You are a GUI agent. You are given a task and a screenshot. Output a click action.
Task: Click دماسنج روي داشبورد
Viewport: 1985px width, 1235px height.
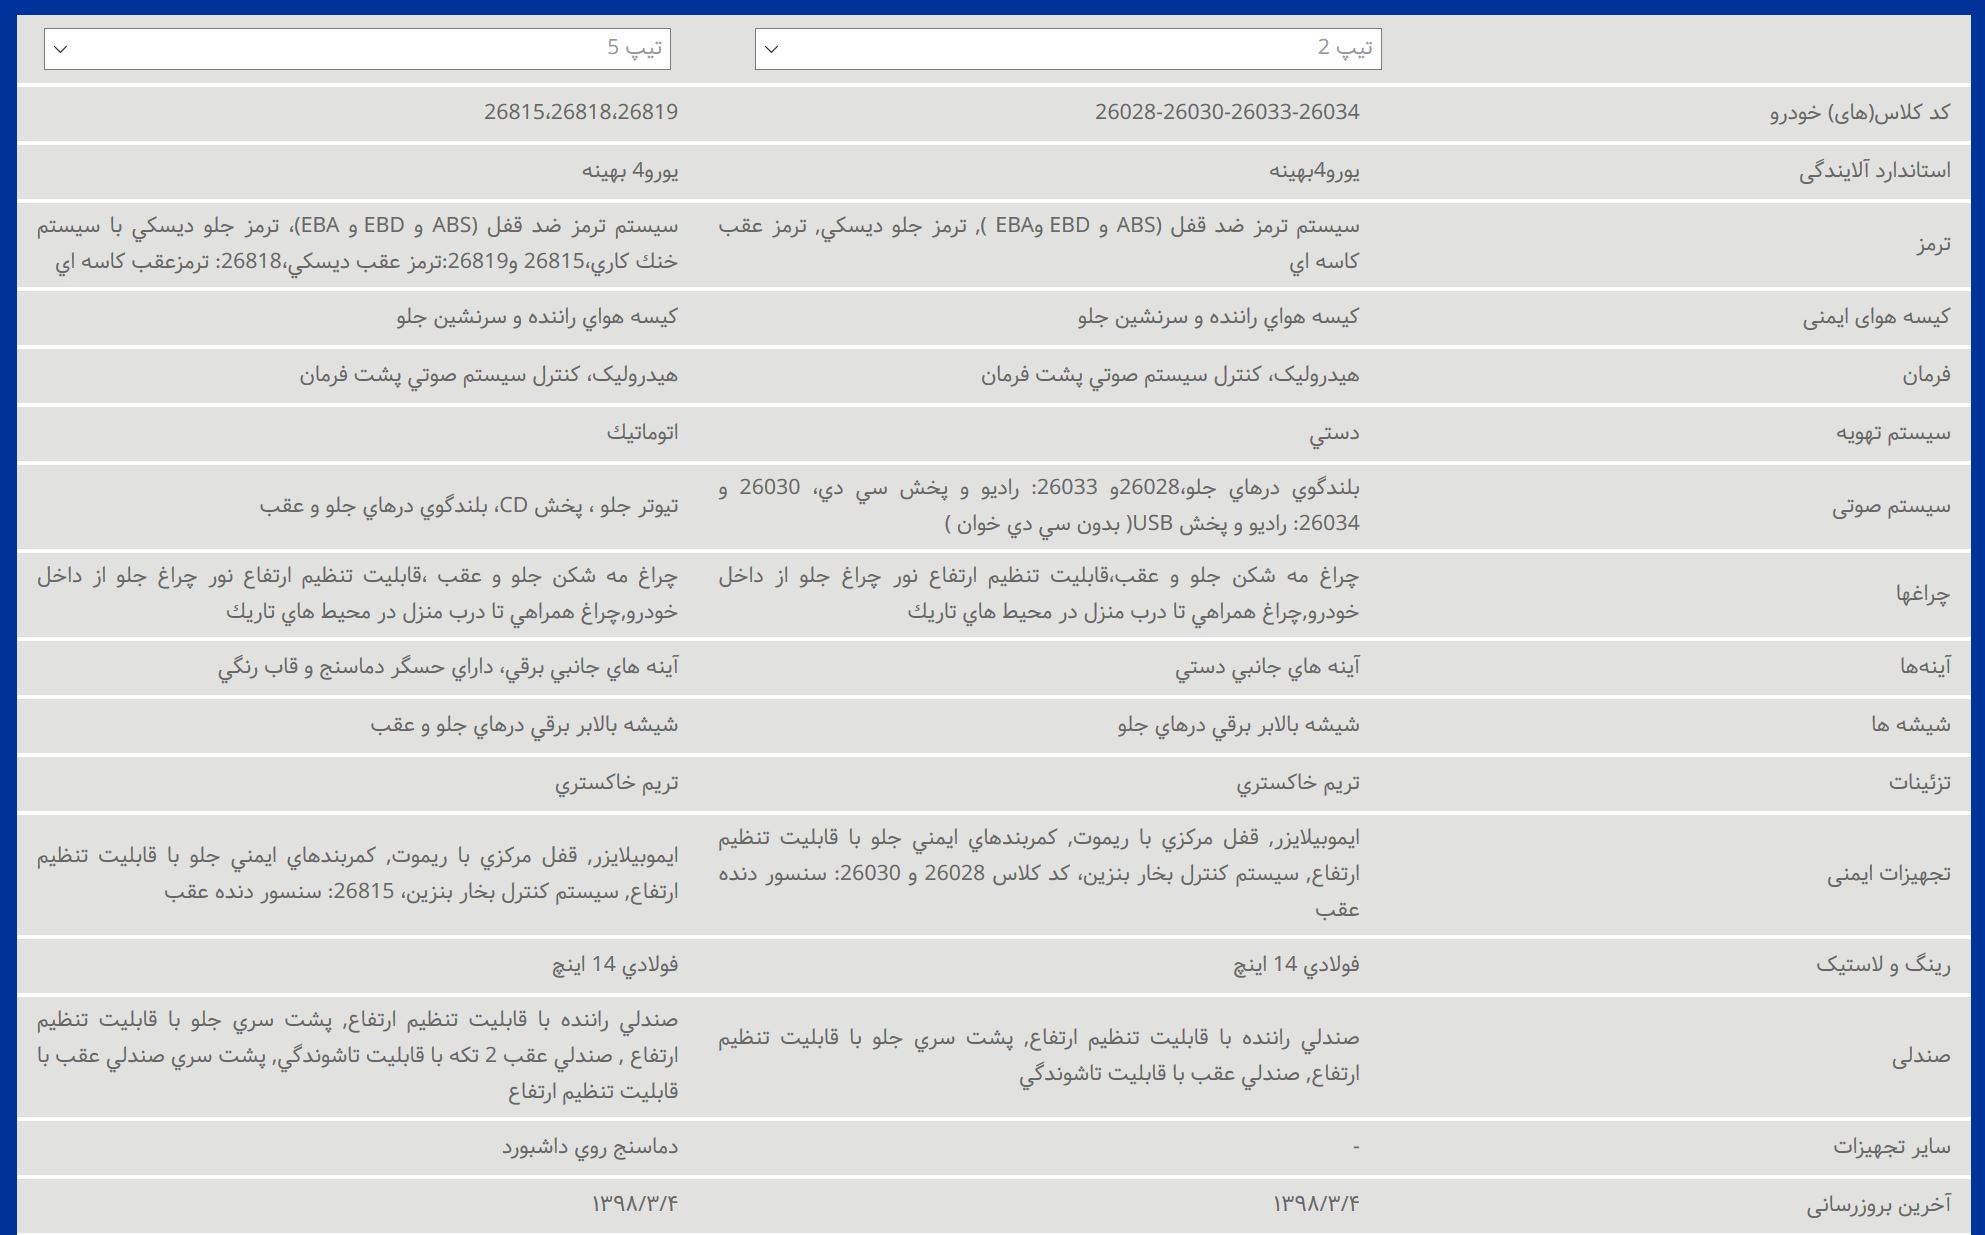[x=590, y=1147]
